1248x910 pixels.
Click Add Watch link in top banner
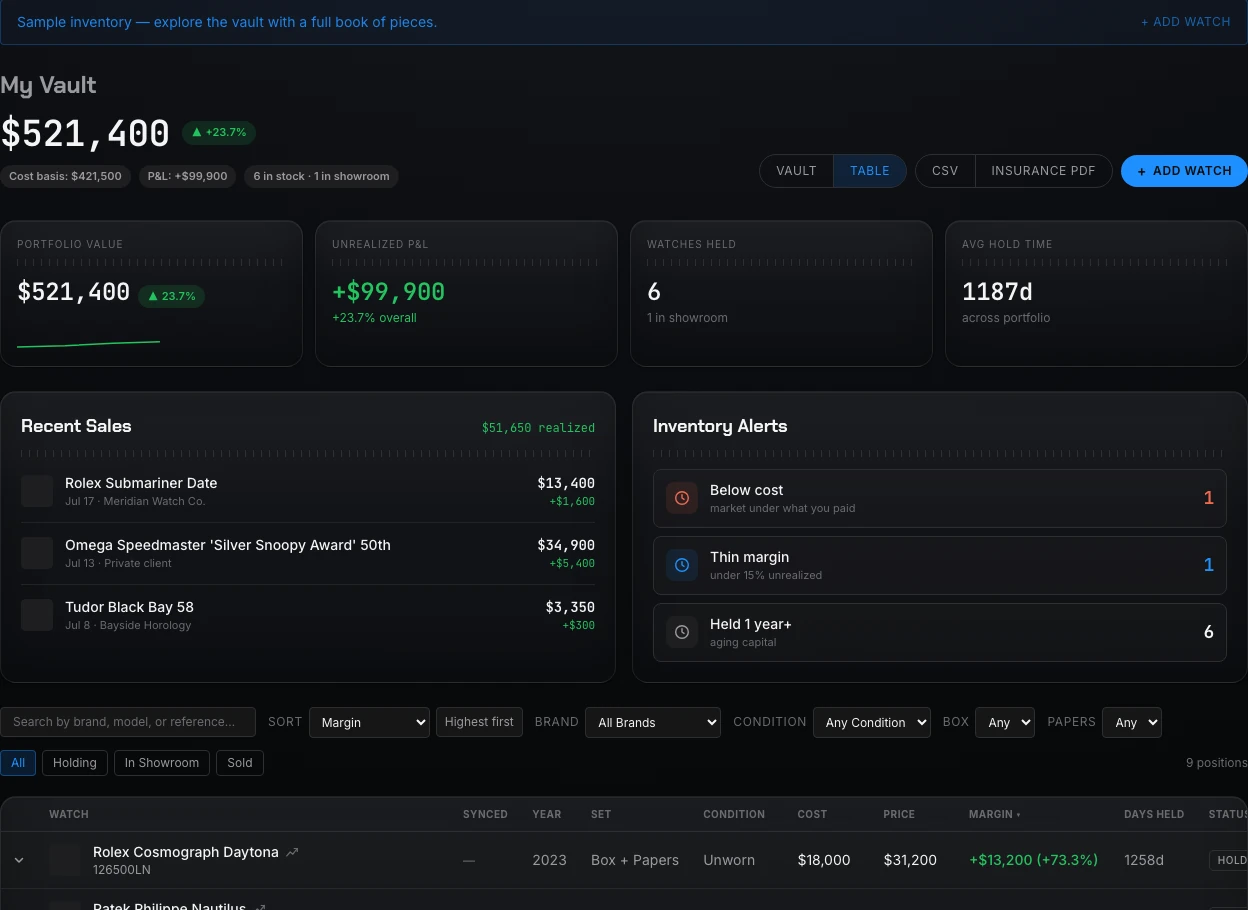pyautogui.click(x=1186, y=22)
